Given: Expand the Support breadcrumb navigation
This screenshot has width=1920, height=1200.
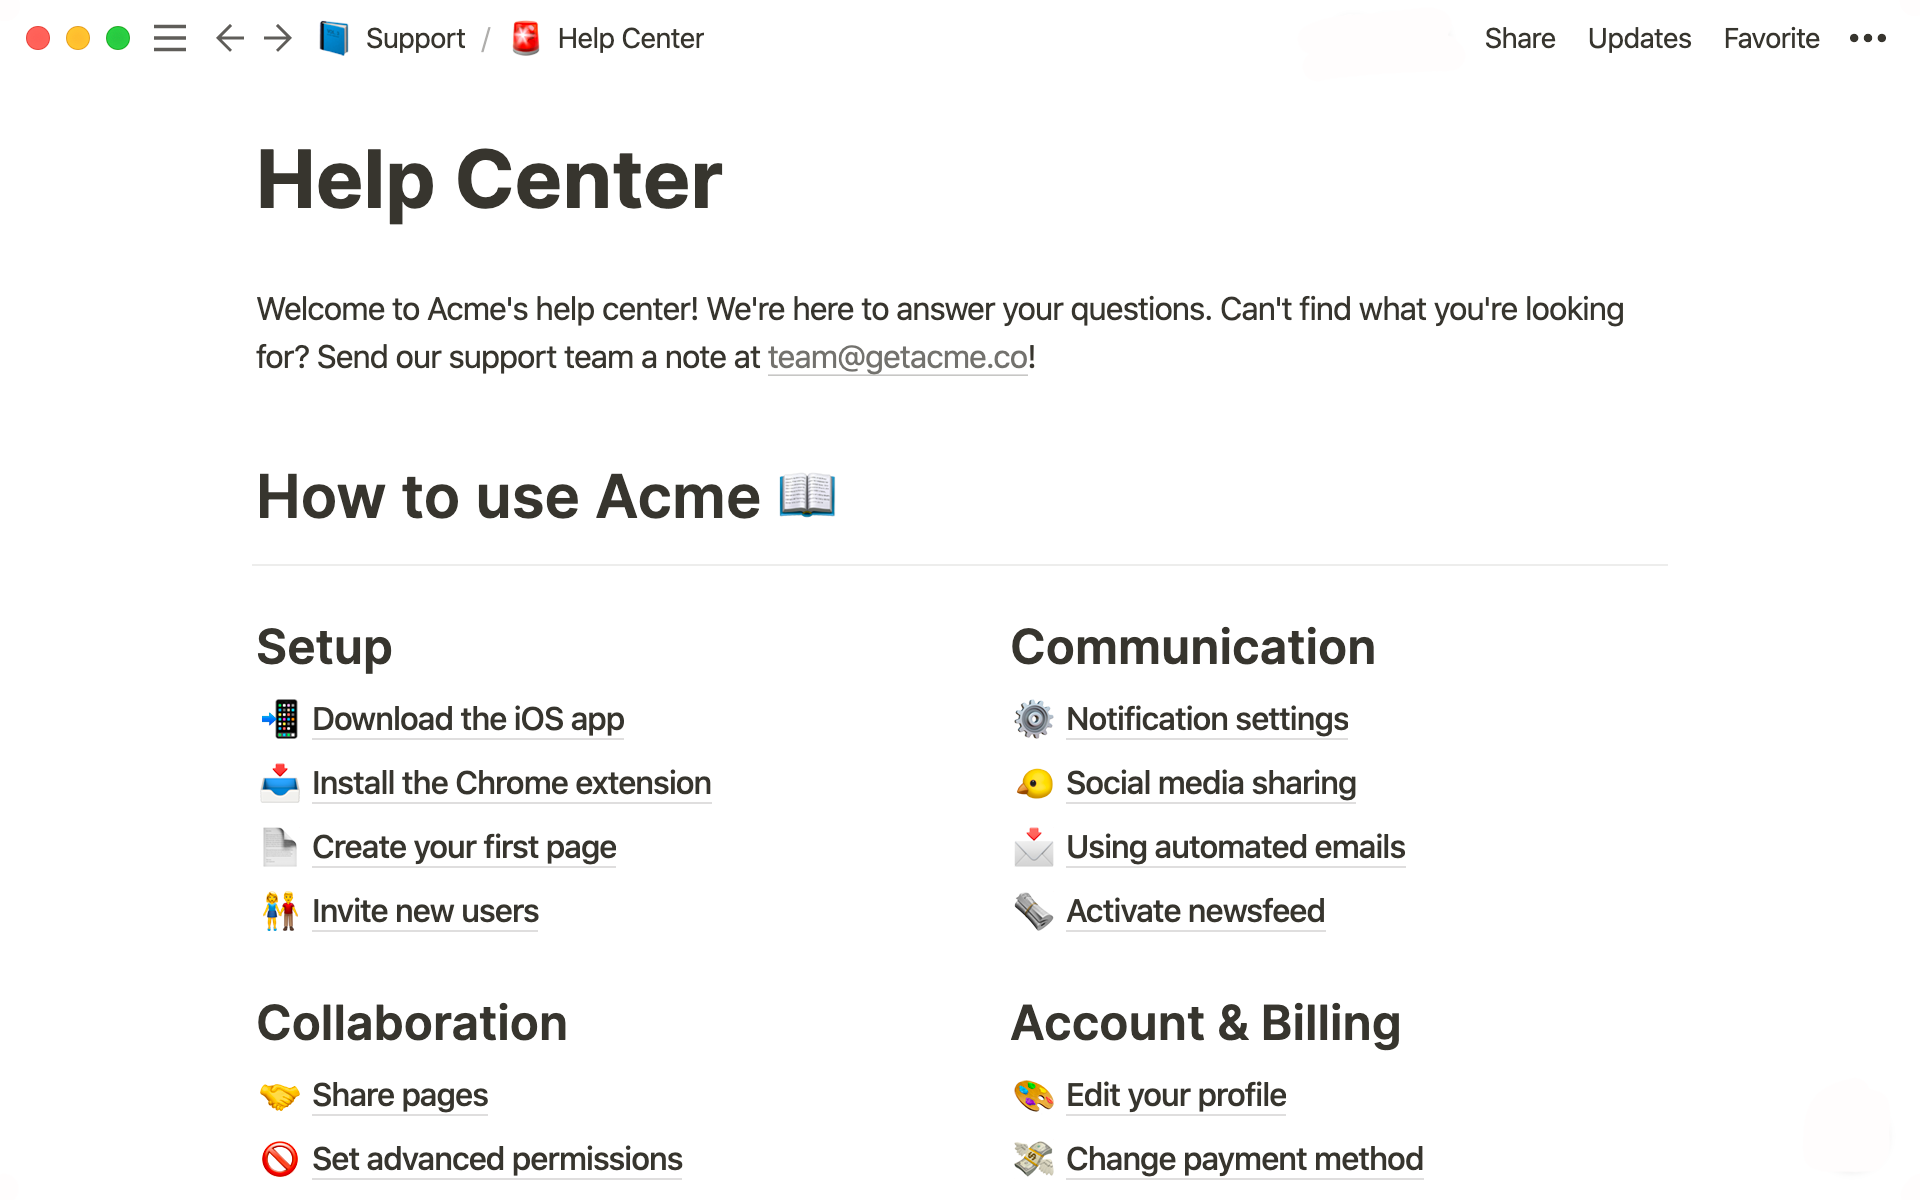Looking at the screenshot, I should tap(412, 37).
